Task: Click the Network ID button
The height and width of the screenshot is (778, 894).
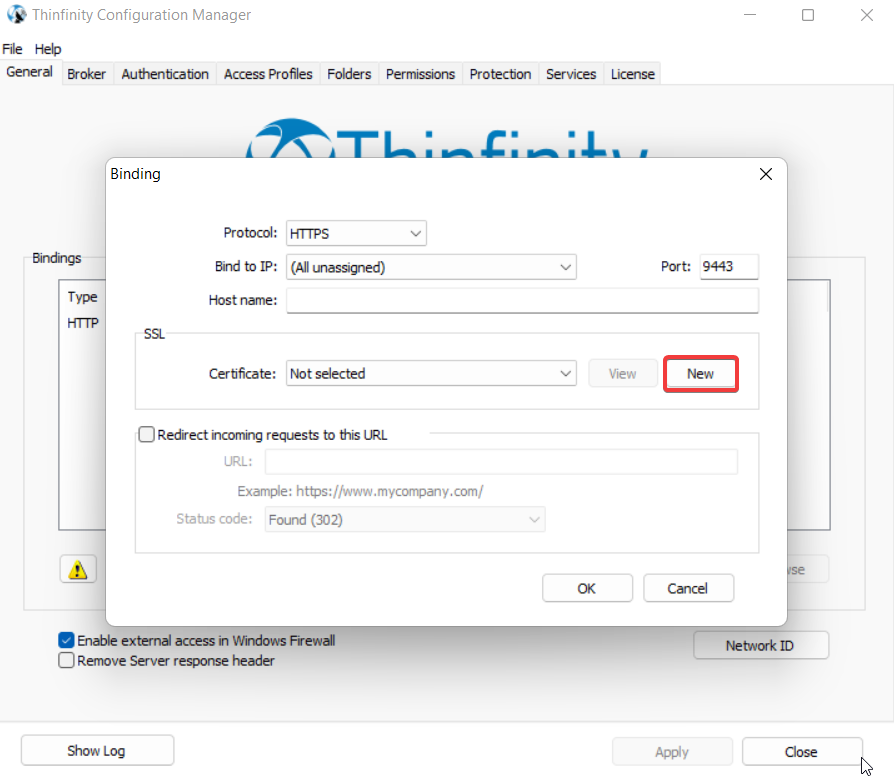Action: tap(761, 645)
